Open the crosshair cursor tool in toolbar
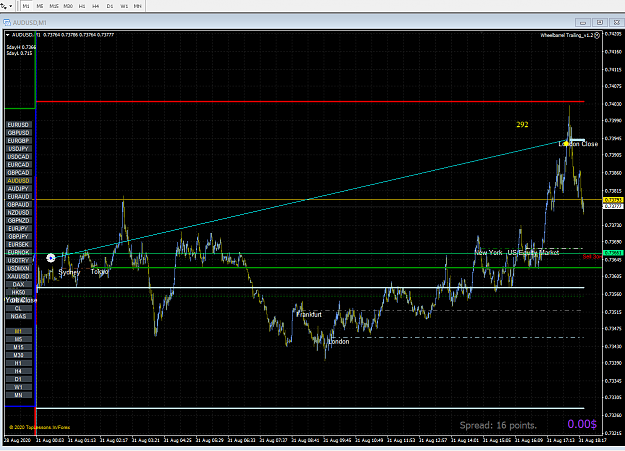The width and height of the screenshot is (625, 451). pyautogui.click(x=4, y=6)
